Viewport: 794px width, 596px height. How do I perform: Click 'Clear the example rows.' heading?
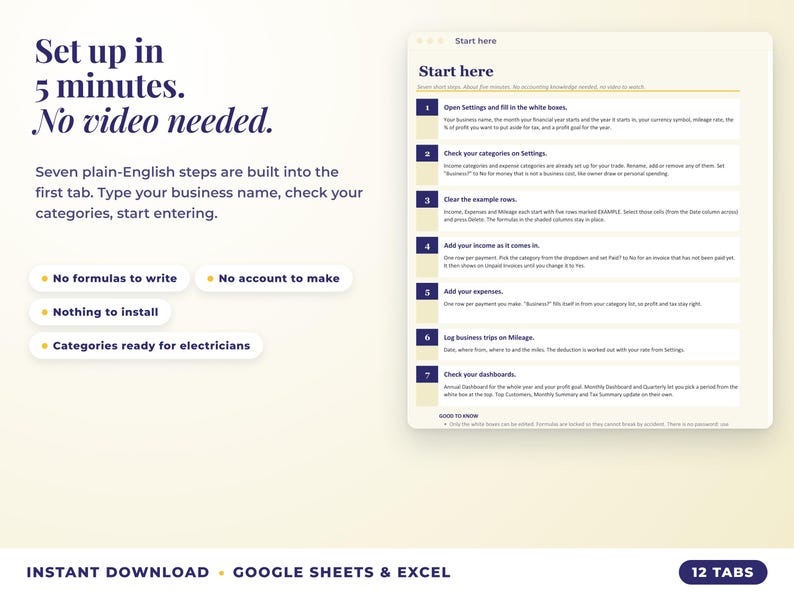480,200
